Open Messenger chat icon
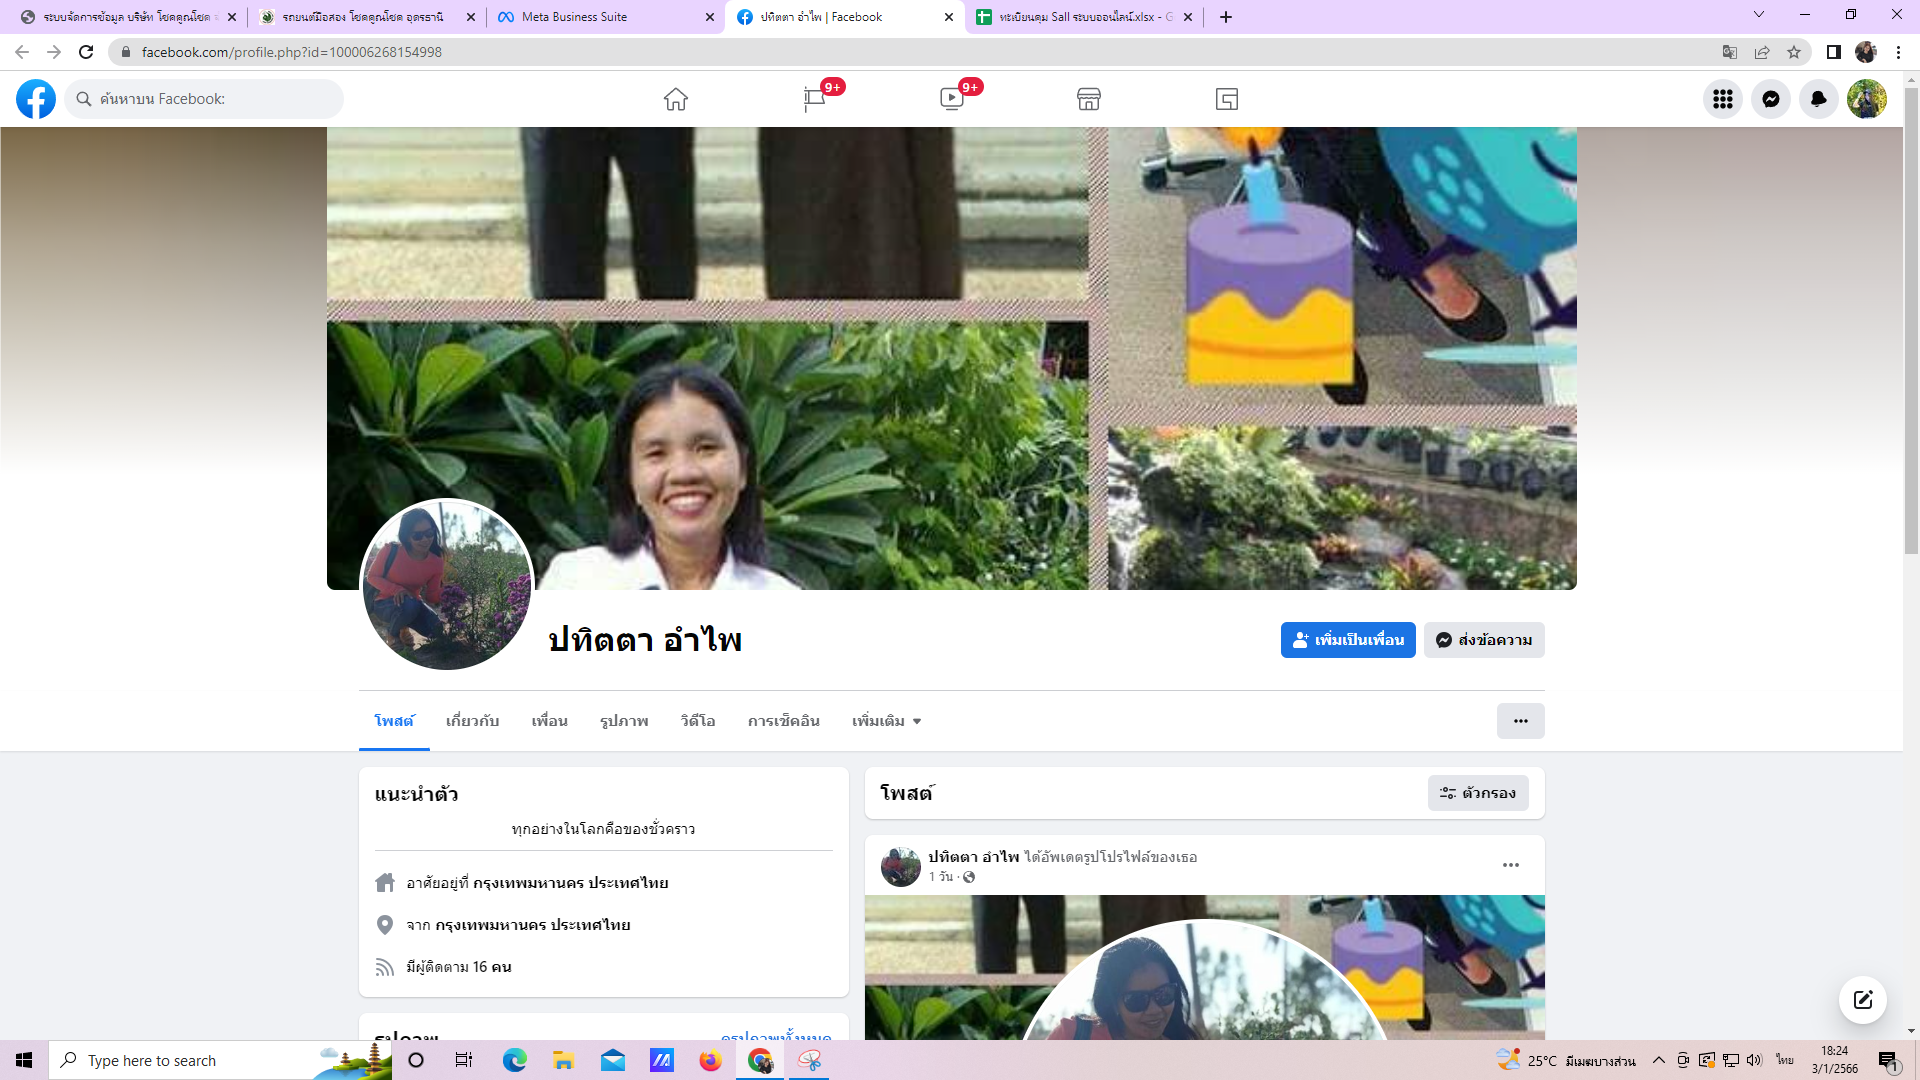The height and width of the screenshot is (1080, 1920). tap(1771, 99)
